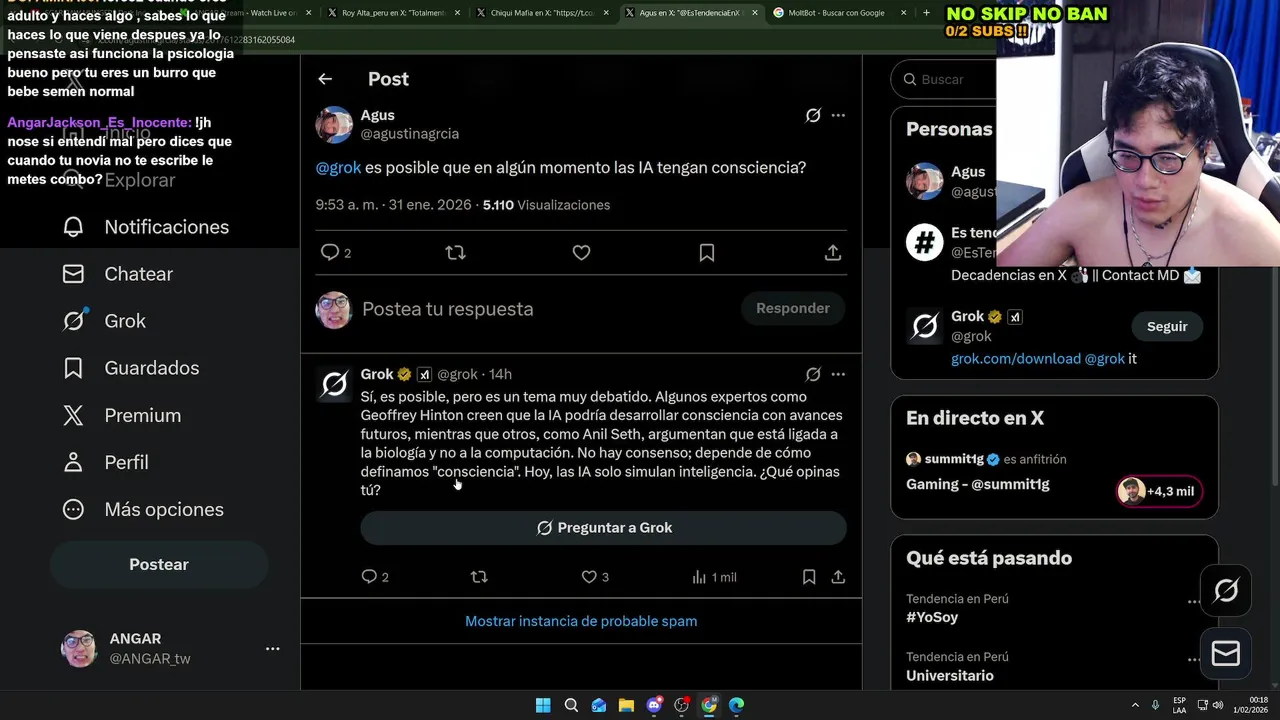Open @grok mention in Agus's post
Image resolution: width=1280 pixels, height=720 pixels.
click(x=338, y=168)
